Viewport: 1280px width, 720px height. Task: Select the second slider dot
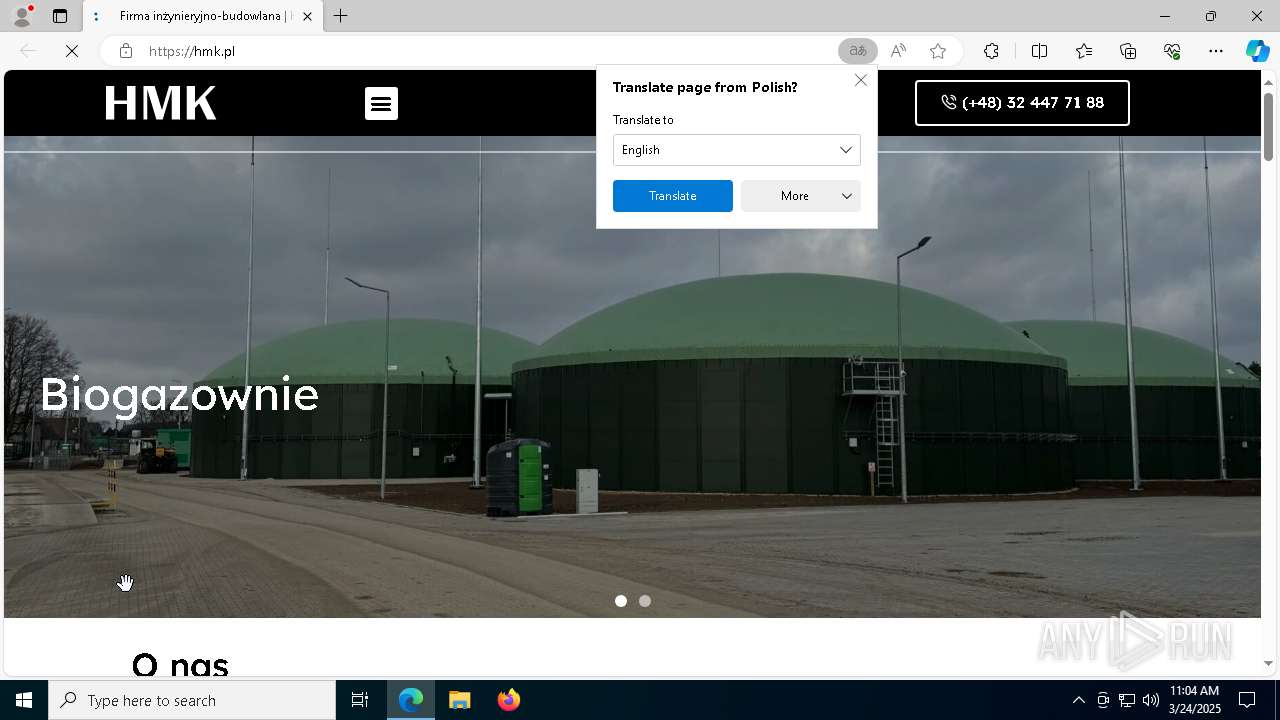tap(645, 601)
